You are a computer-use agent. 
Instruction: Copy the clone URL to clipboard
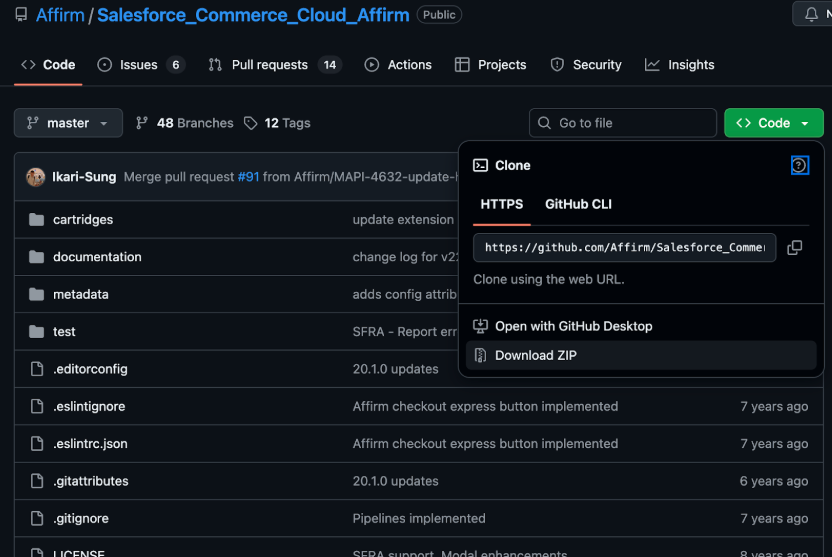(x=794, y=248)
